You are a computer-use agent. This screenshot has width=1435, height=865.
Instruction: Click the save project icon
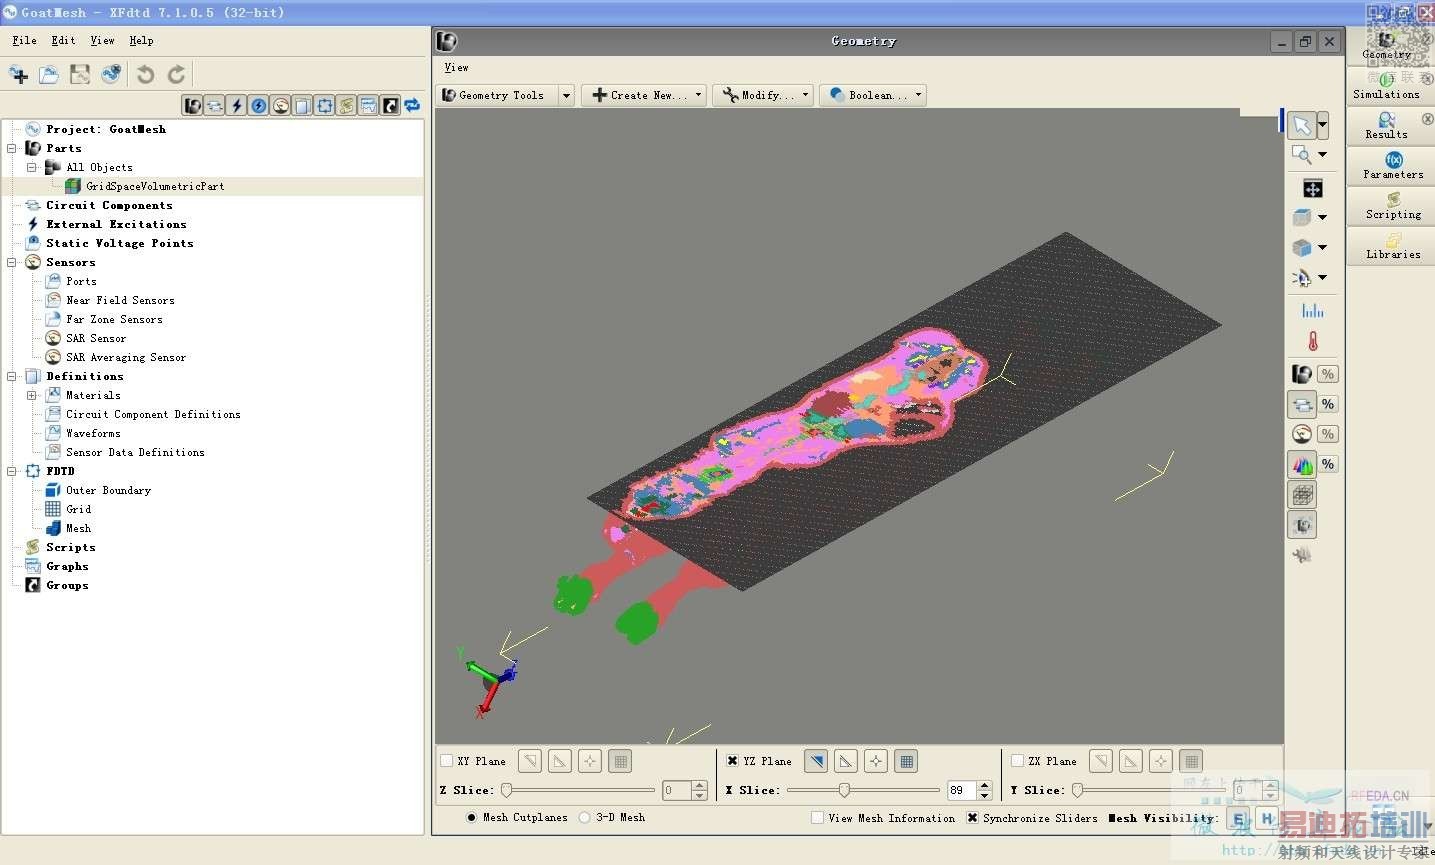point(80,75)
